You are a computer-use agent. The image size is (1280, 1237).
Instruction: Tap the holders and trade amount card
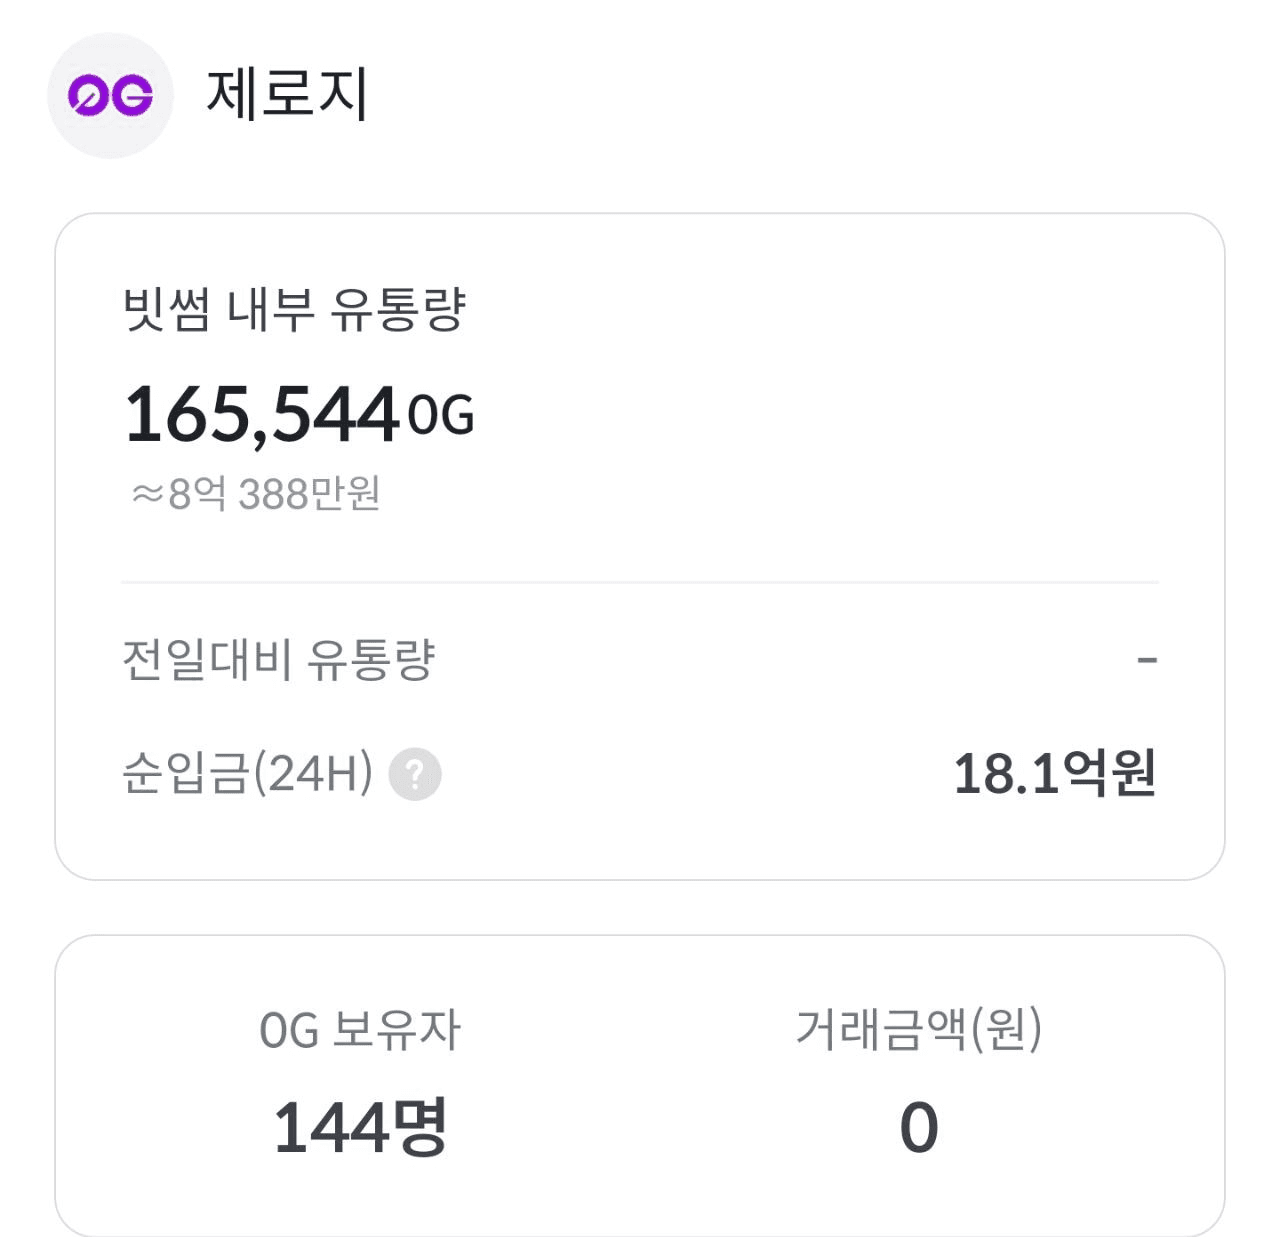click(640, 1086)
